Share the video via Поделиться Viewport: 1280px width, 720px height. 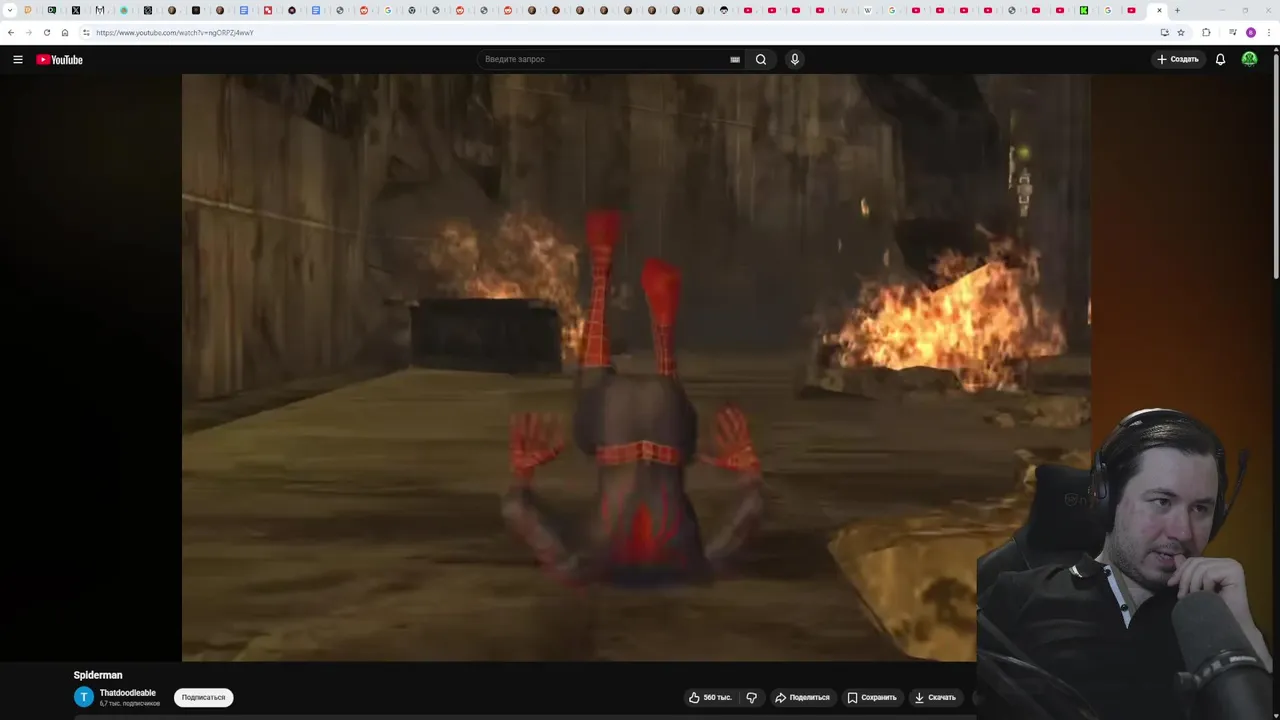[802, 697]
